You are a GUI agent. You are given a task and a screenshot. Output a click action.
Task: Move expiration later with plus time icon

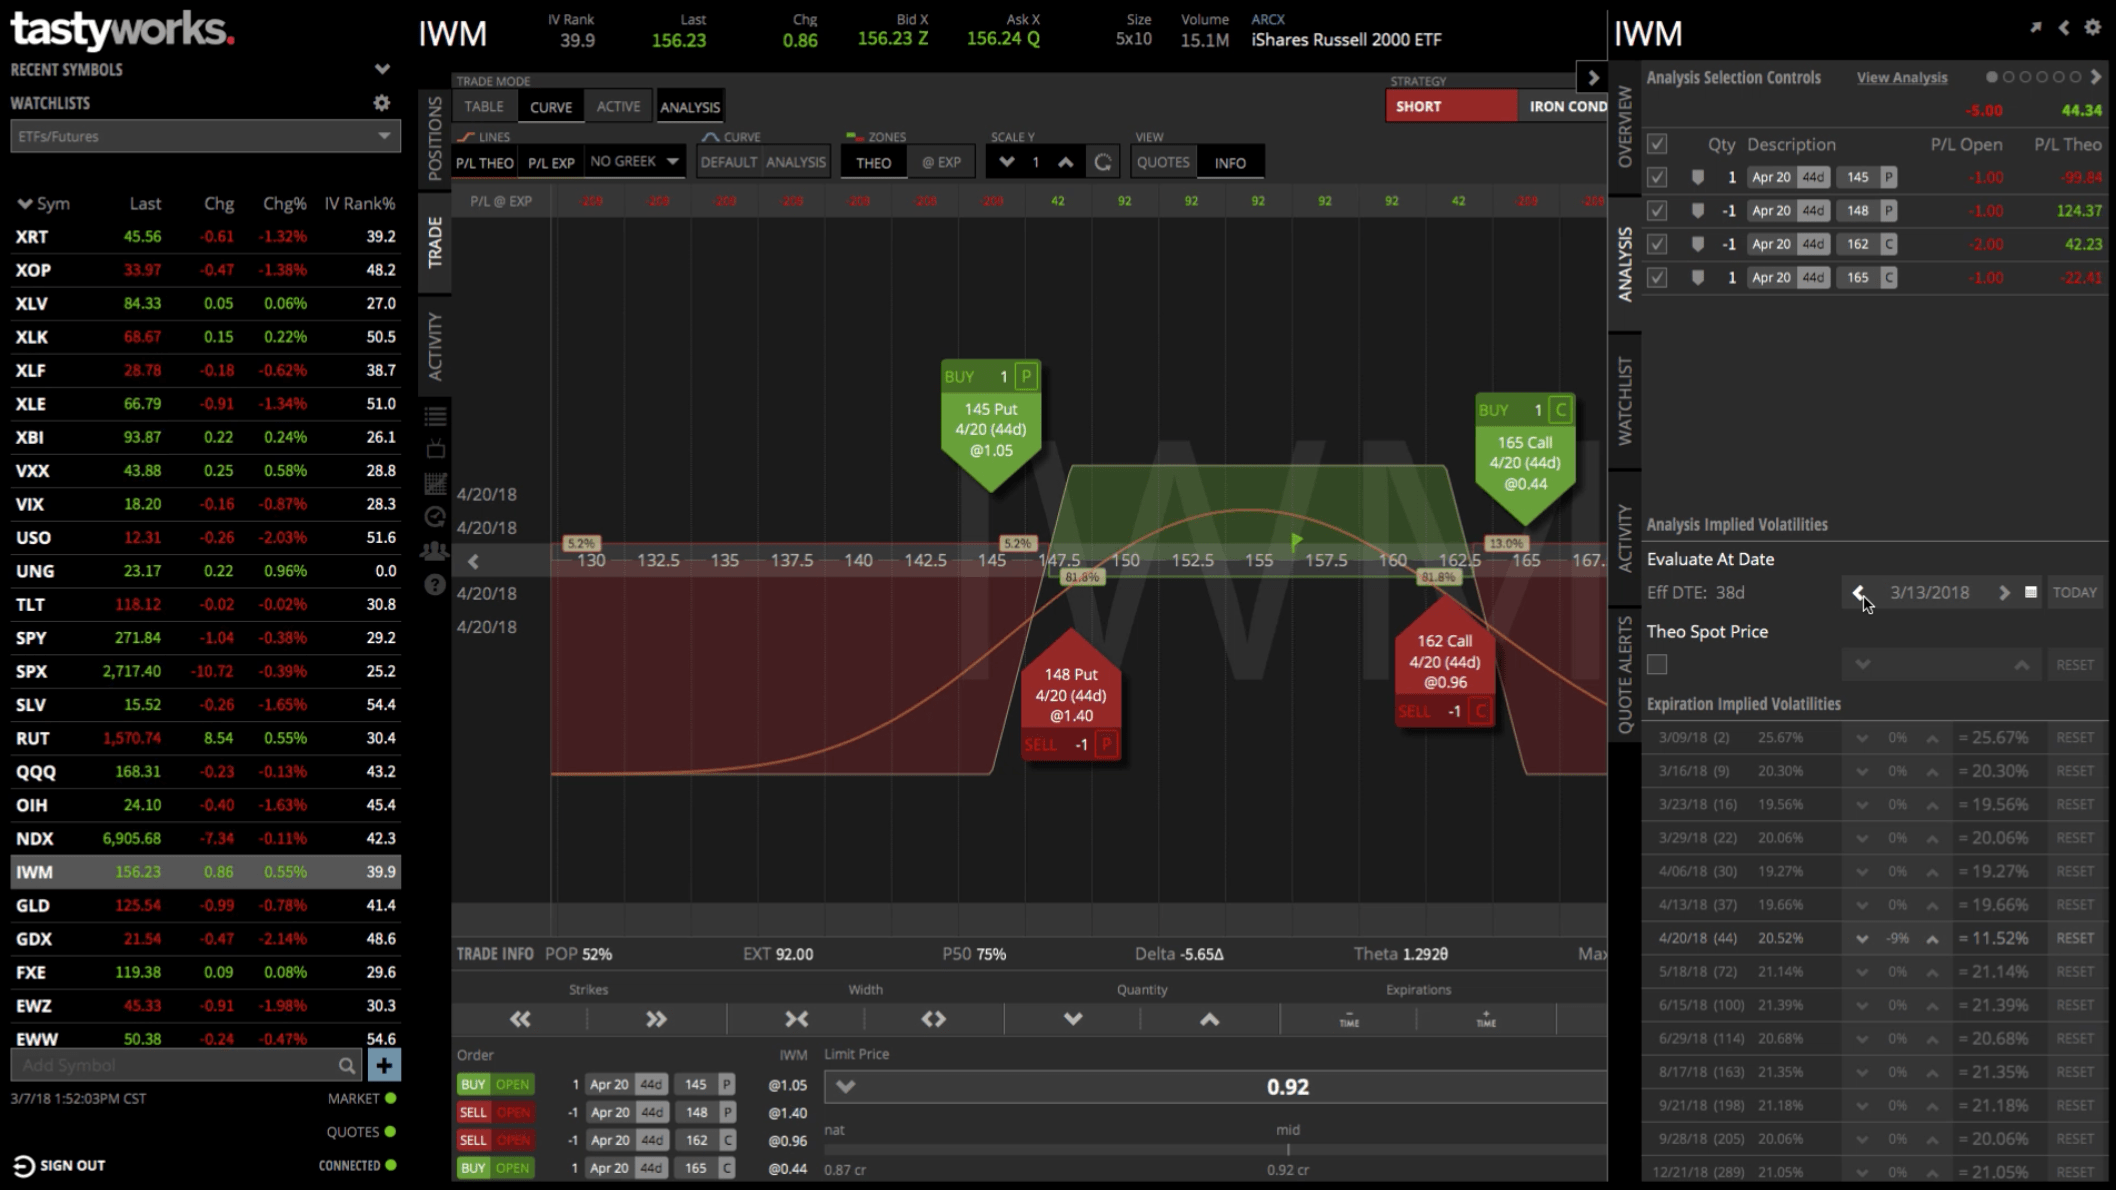coord(1486,1019)
